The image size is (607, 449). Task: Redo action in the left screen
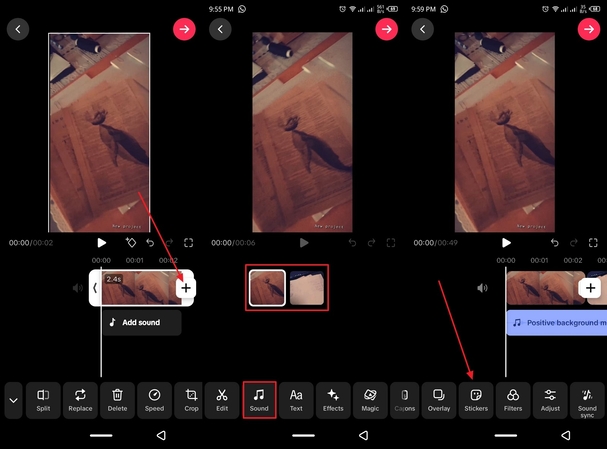pos(169,243)
